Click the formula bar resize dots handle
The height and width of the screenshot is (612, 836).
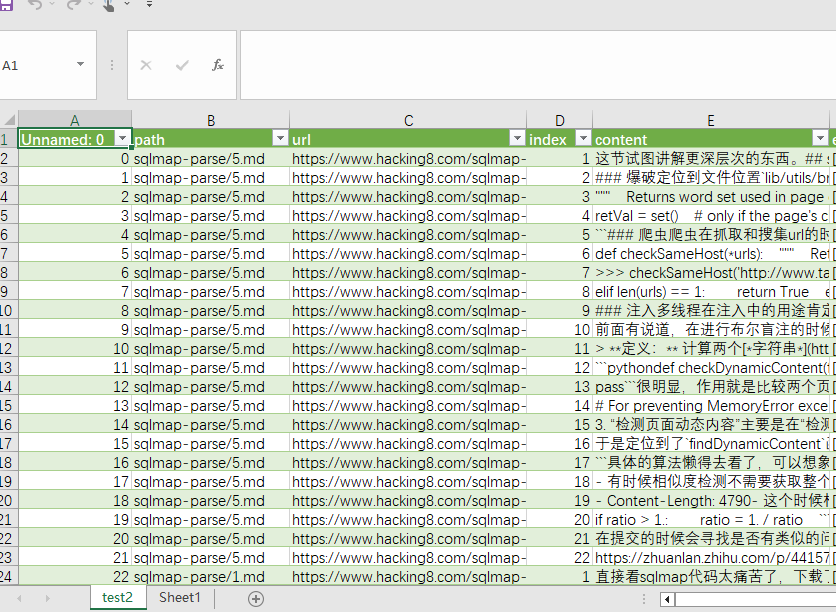click(x=111, y=65)
